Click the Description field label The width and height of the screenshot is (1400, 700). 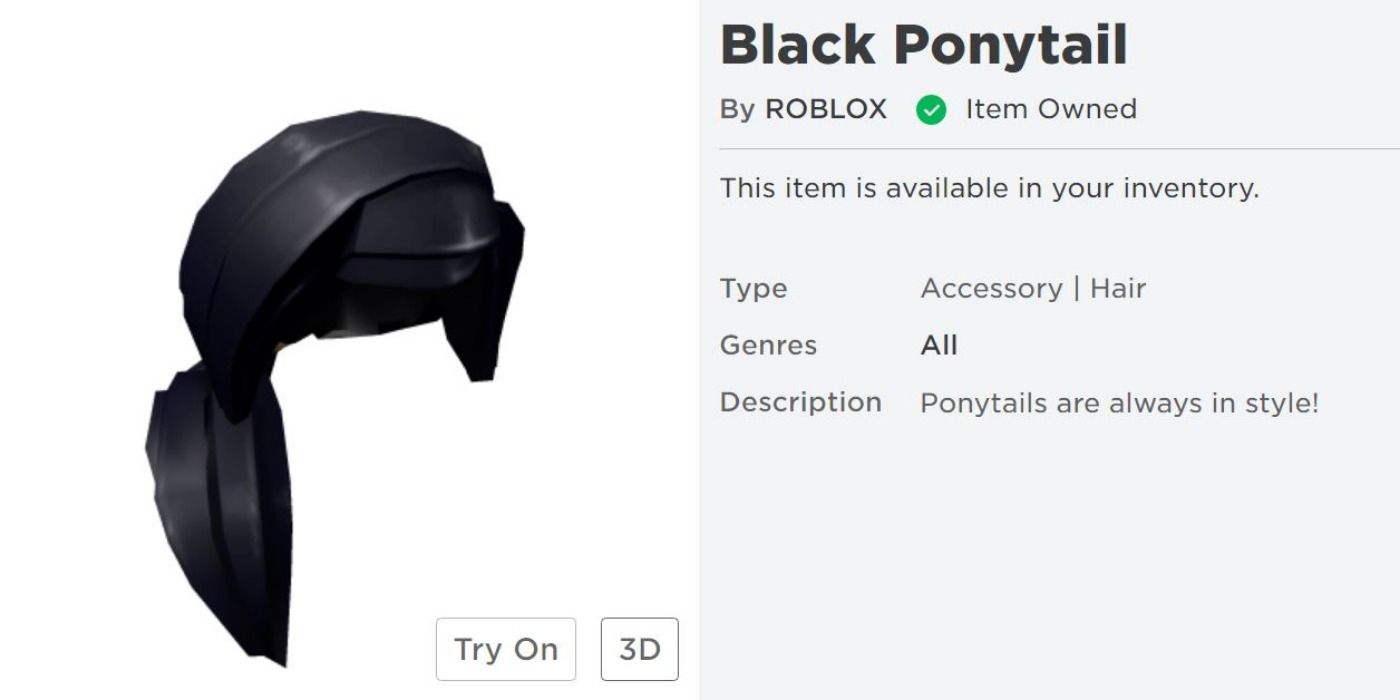coord(800,403)
